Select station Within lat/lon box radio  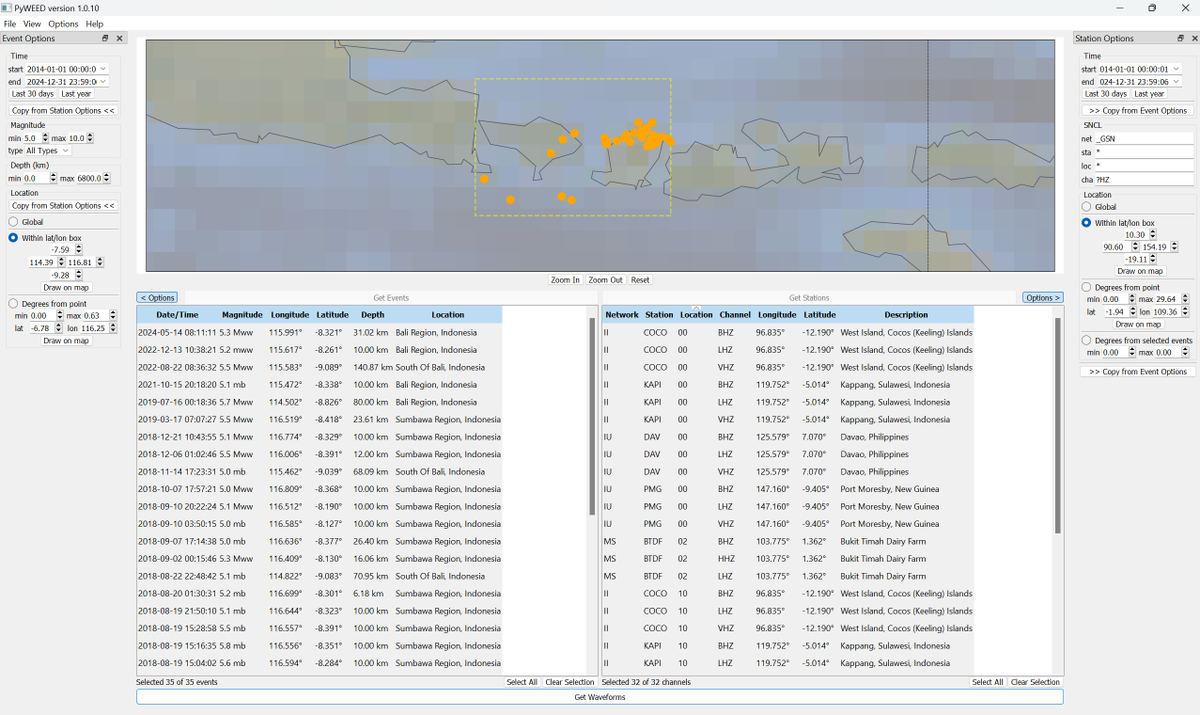1086,223
